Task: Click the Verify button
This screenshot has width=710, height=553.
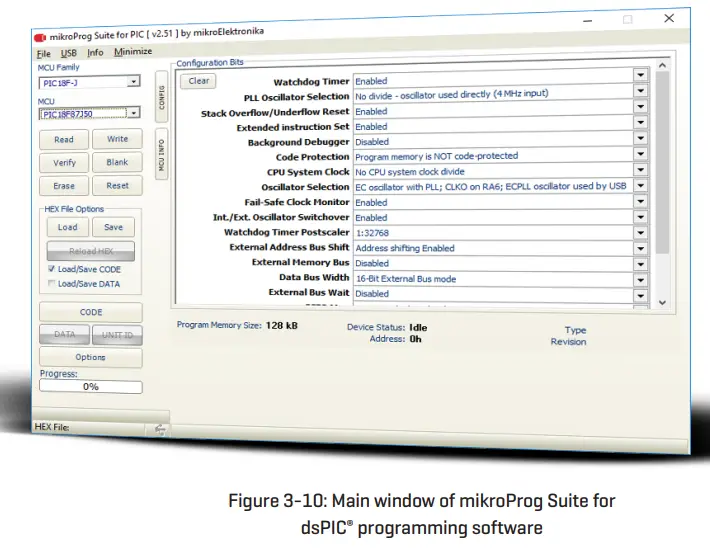Action: (64, 163)
